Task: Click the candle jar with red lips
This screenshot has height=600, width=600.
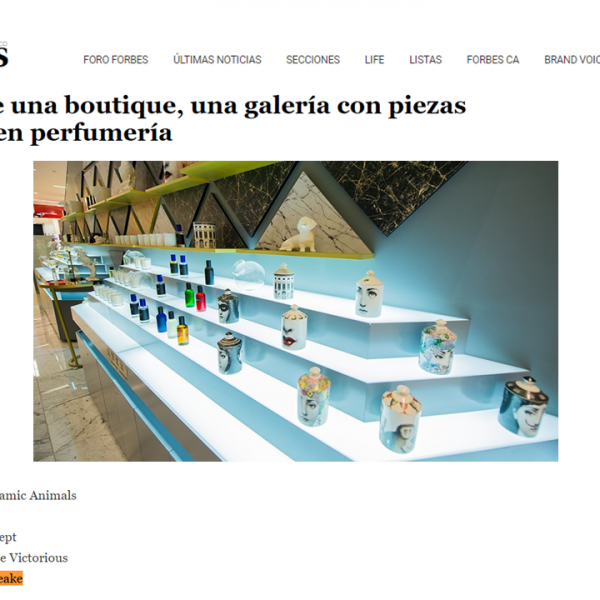Action: (294, 328)
